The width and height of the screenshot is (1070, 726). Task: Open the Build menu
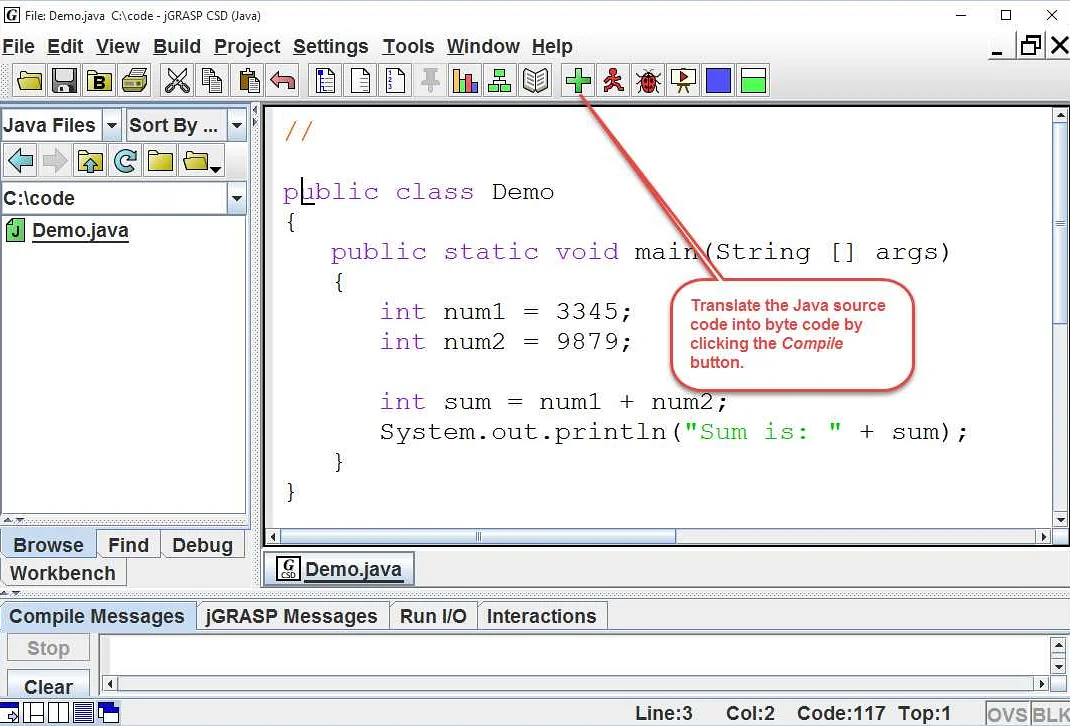177,46
